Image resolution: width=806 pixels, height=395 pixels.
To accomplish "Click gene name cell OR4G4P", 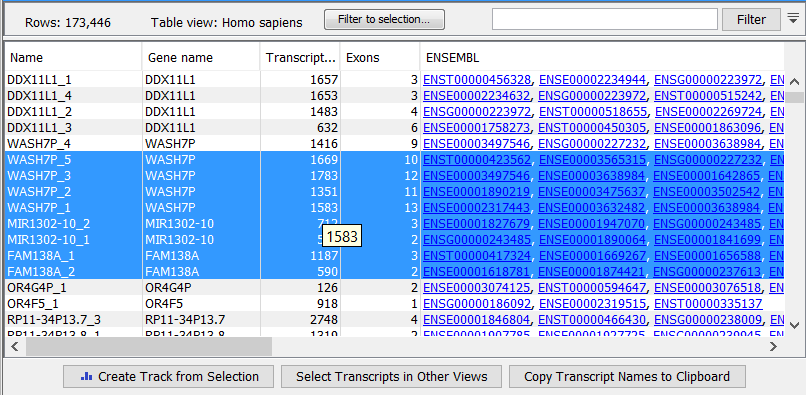I will pos(169,288).
